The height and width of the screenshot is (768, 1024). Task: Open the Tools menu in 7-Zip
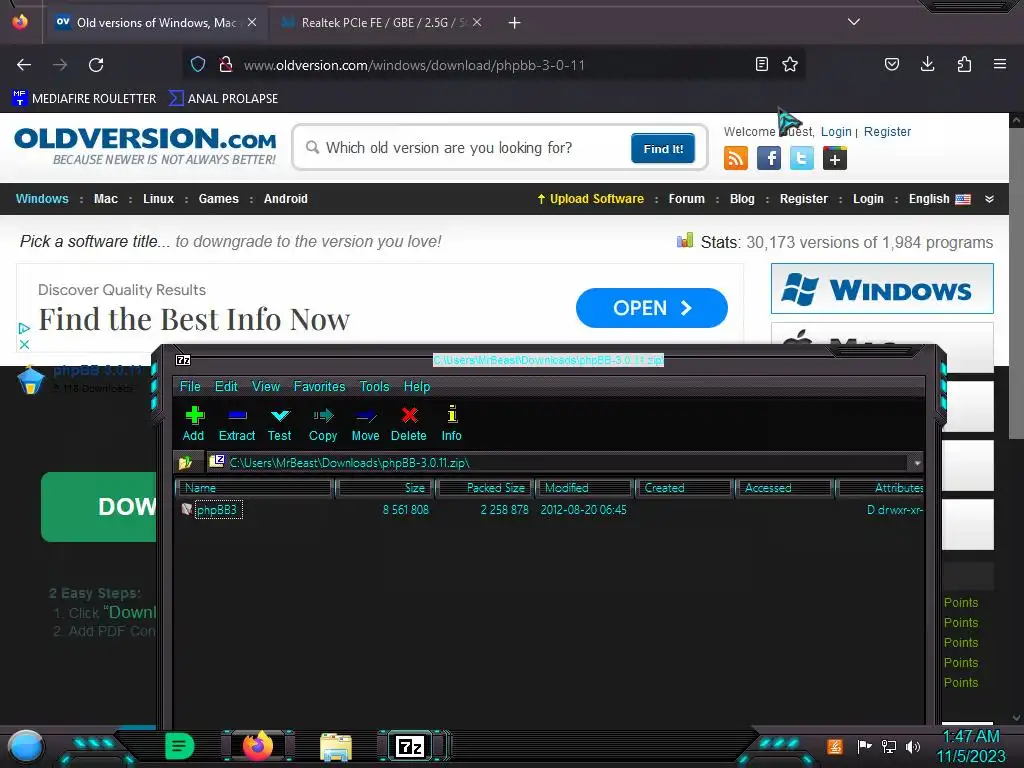point(374,386)
